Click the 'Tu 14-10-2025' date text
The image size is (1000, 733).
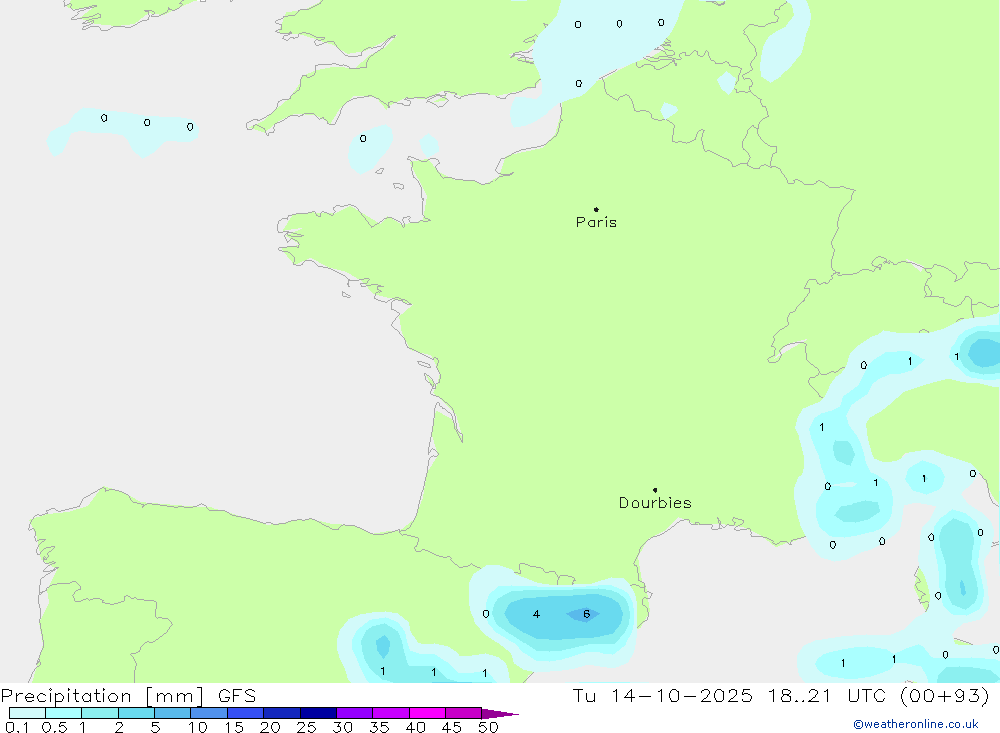click(x=663, y=696)
